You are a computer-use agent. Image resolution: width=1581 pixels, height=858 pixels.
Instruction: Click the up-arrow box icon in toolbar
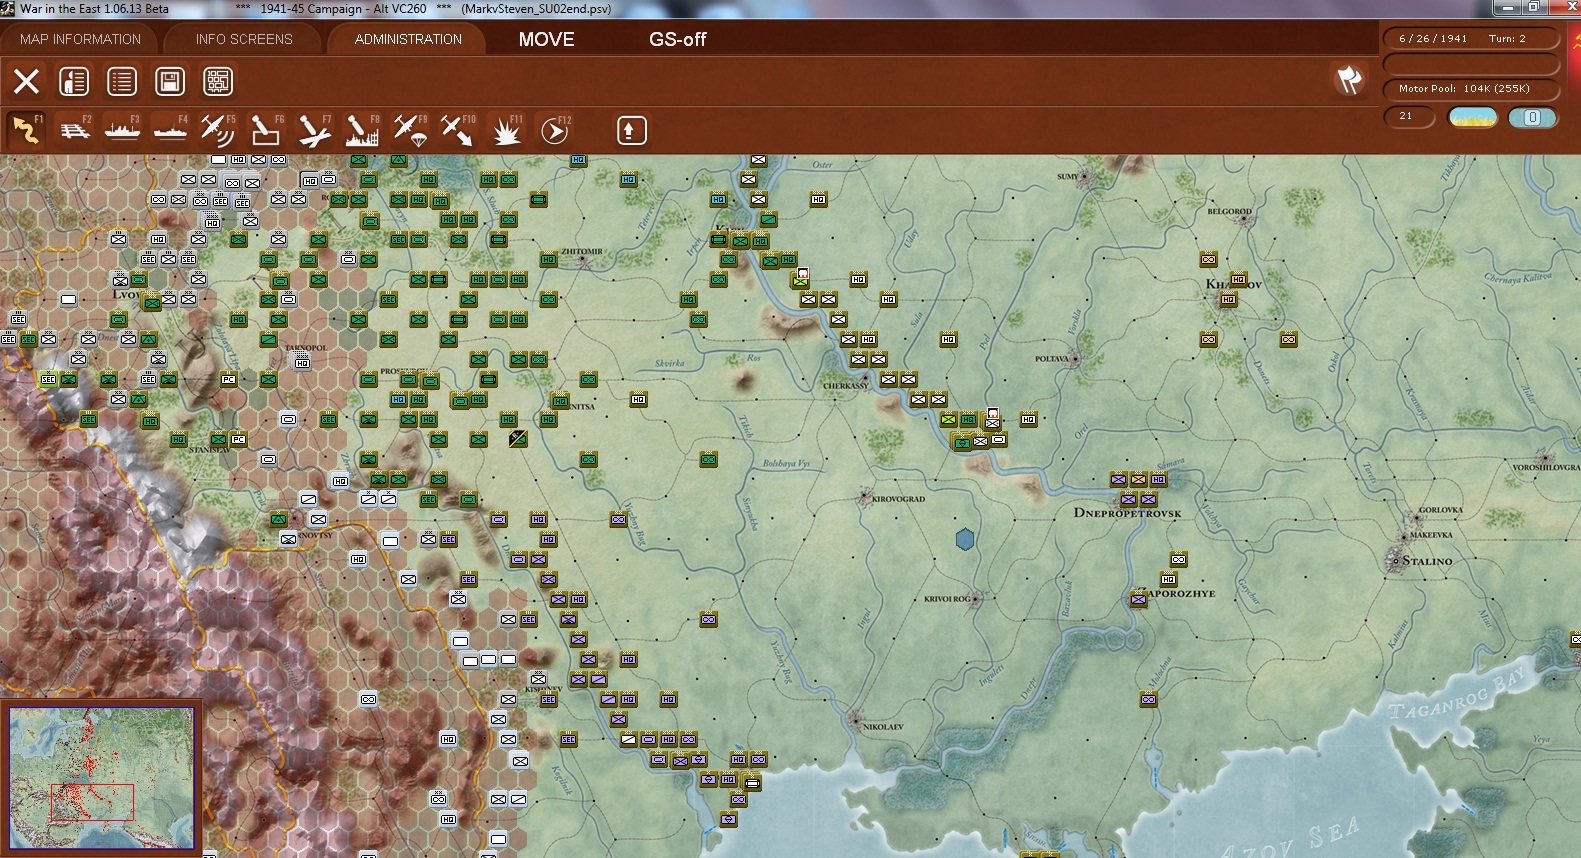pyautogui.click(x=631, y=130)
